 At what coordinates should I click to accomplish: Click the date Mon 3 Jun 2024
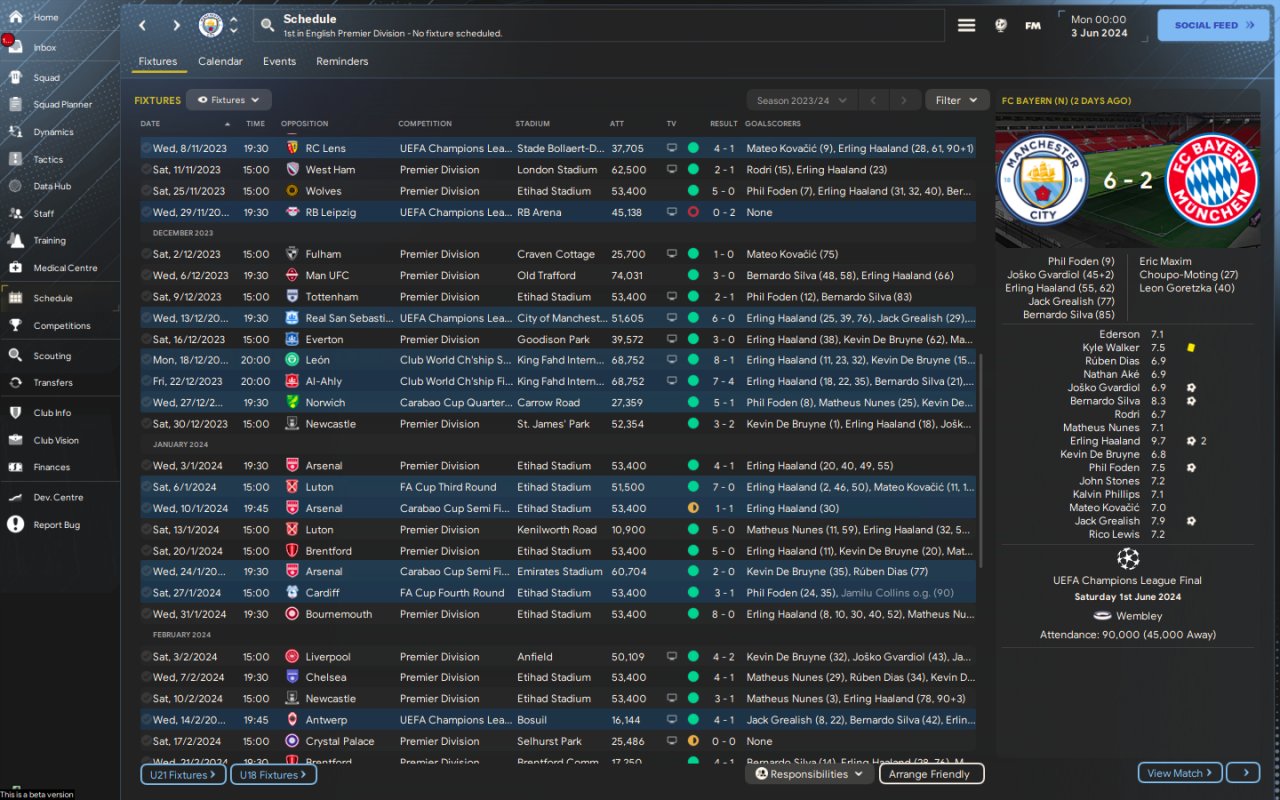pos(1098,26)
